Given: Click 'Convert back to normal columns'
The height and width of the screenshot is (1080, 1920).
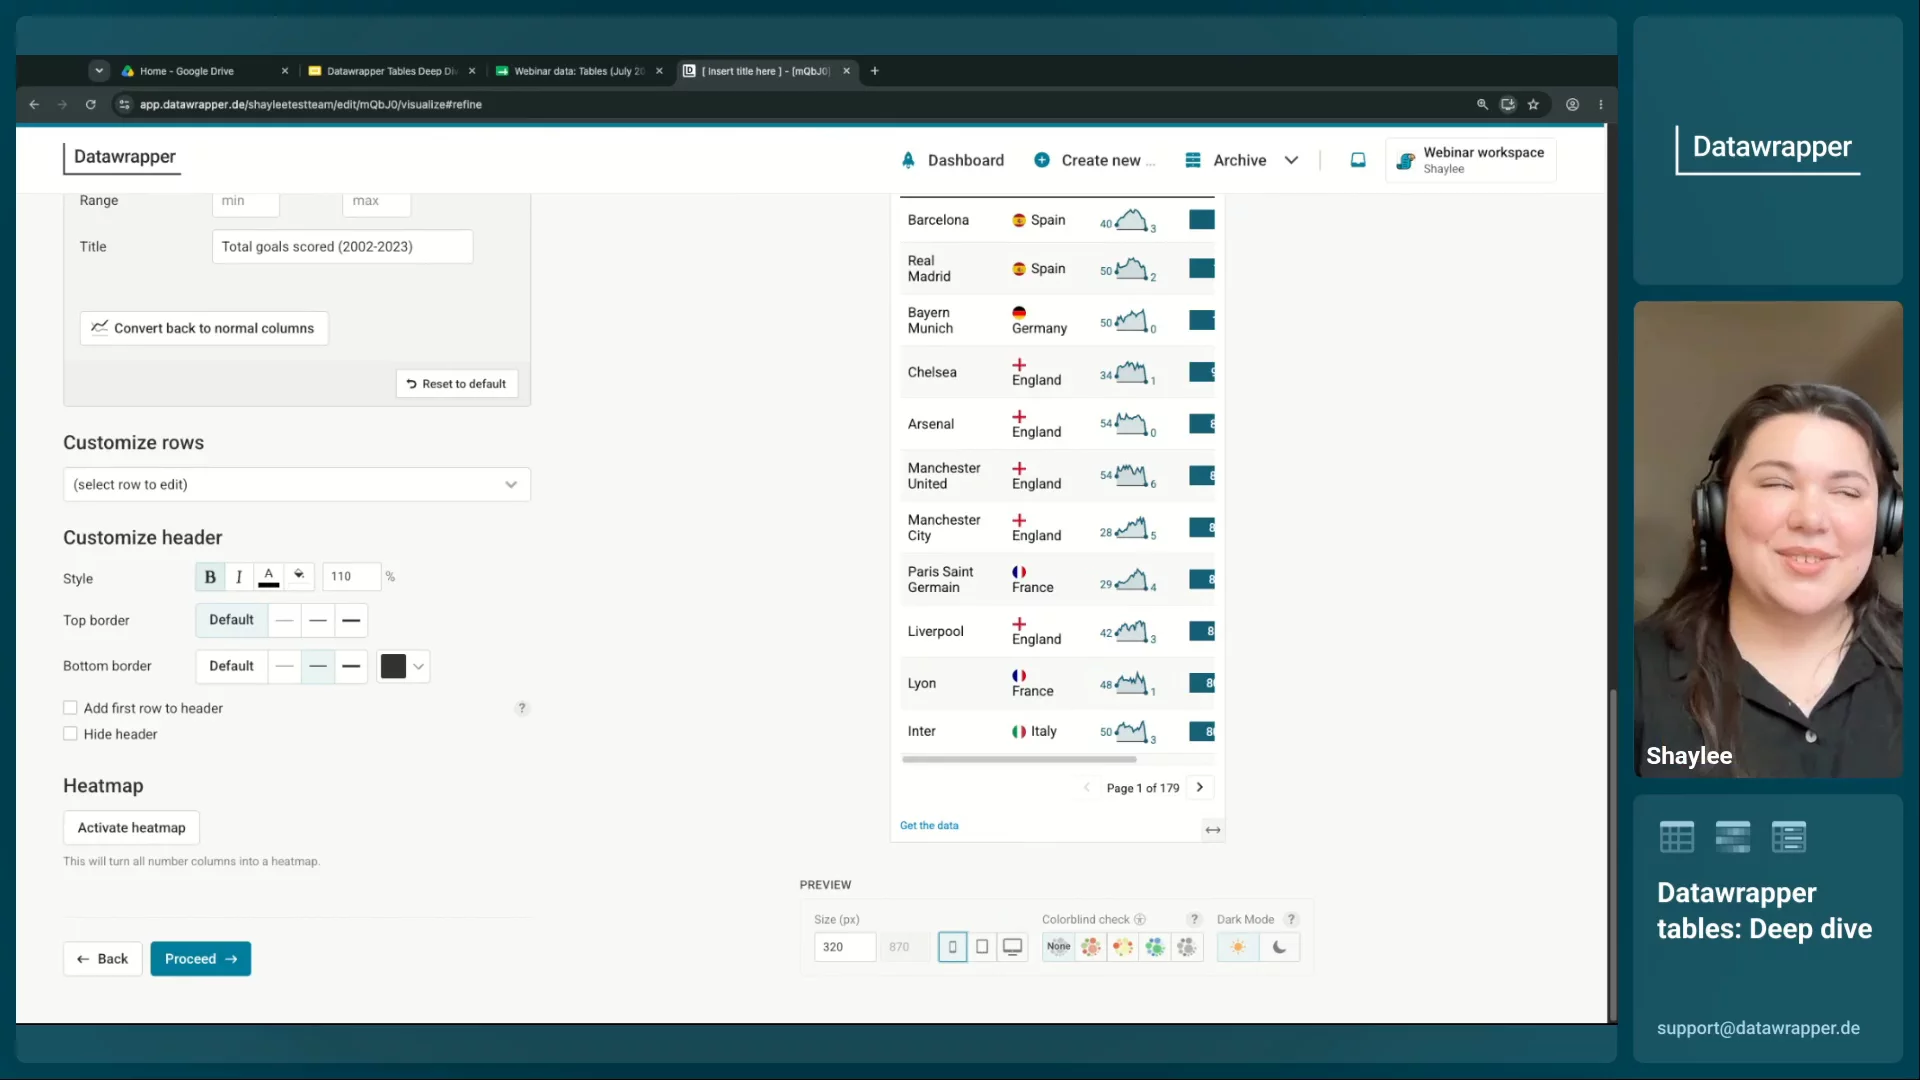Looking at the screenshot, I should pos(204,328).
